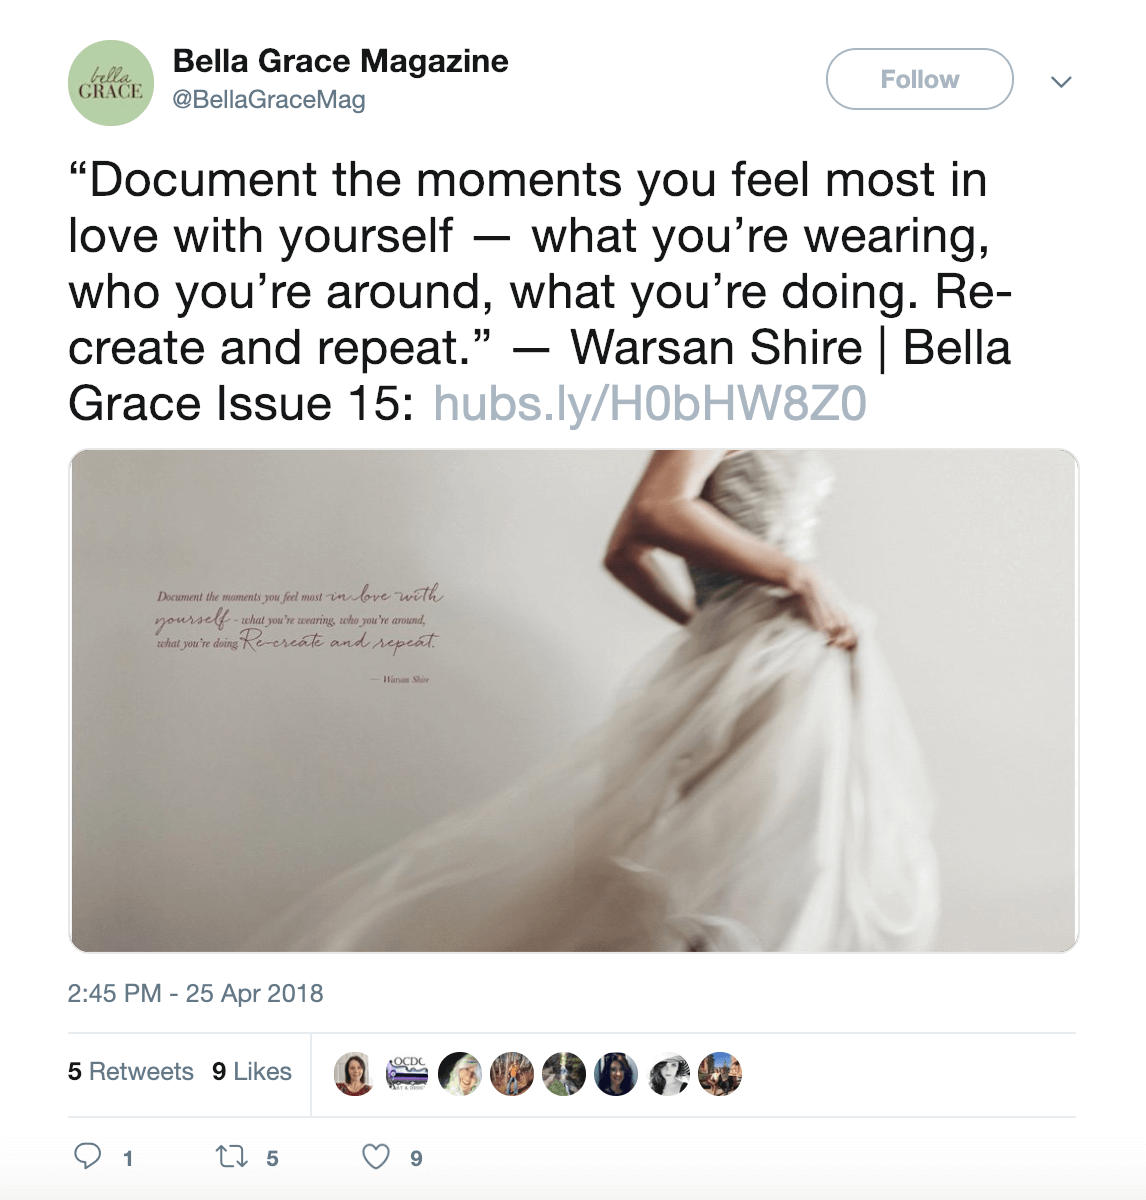
Task: Open the caret next to the Follow button
Action: [x=1062, y=81]
